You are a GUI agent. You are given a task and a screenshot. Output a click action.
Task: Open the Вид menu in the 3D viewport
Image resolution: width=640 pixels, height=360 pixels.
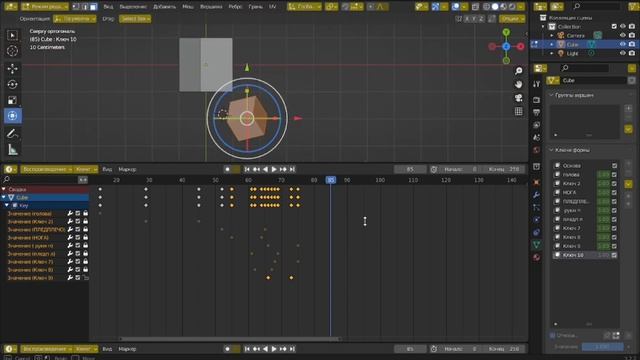(108, 7)
